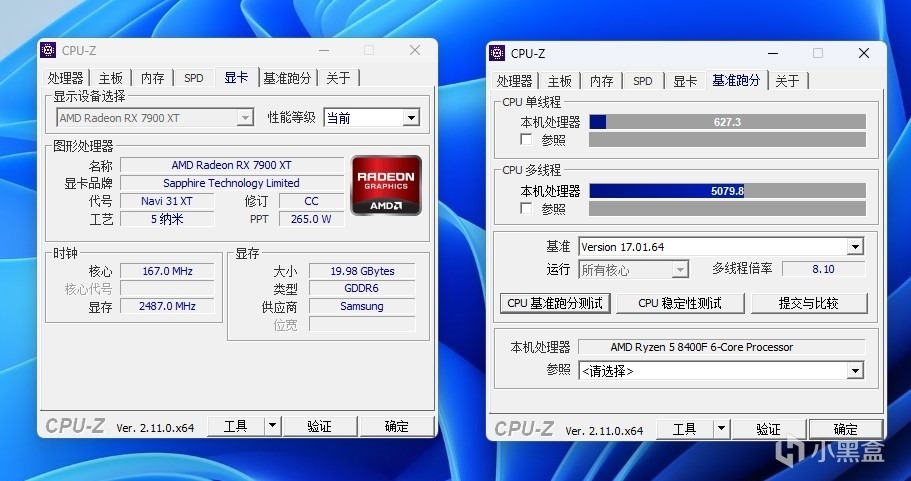Switch to 显卡 tab in right window
Image resolution: width=911 pixels, height=481 pixels.
coord(685,81)
